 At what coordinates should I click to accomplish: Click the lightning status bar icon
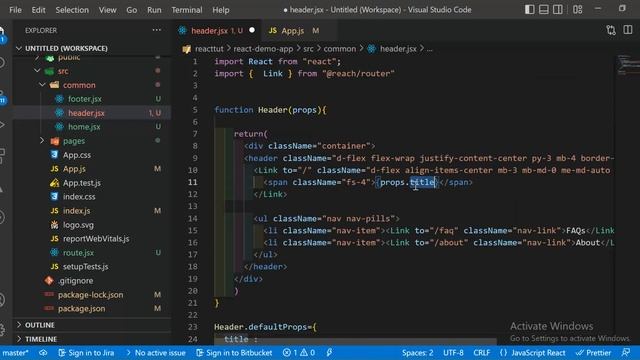pyautogui.click(x=329, y=353)
